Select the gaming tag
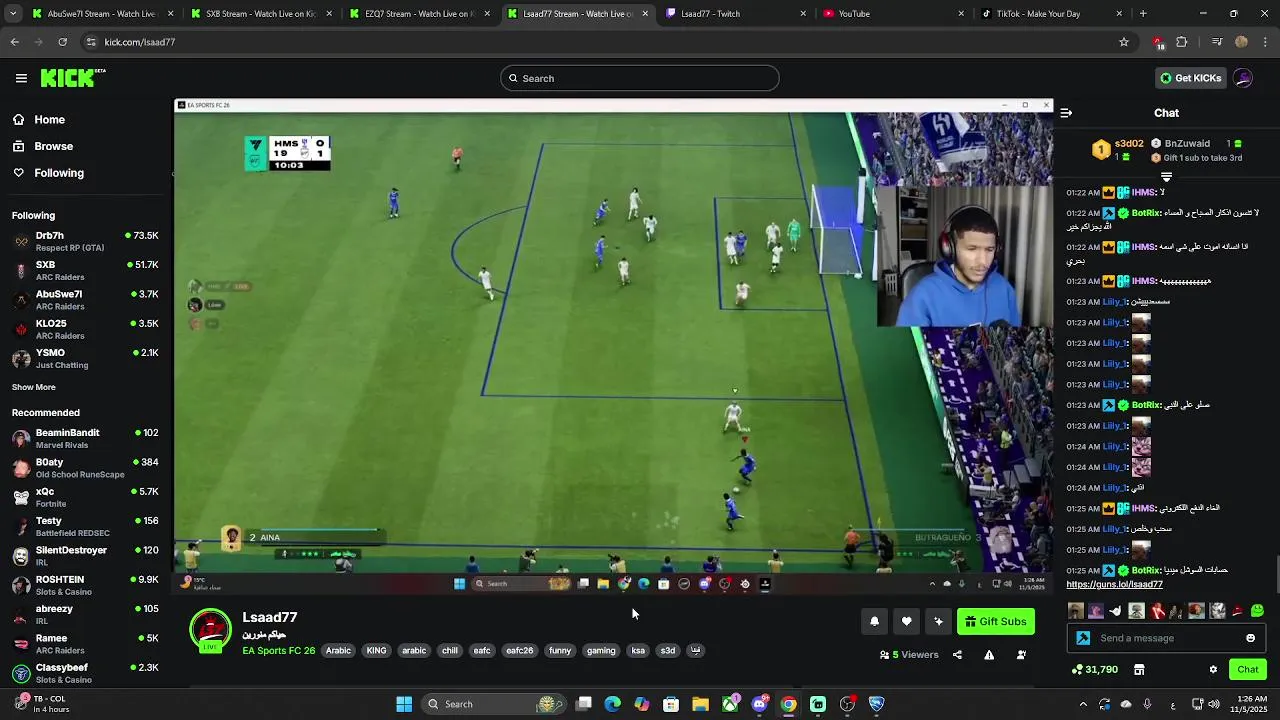 point(601,651)
